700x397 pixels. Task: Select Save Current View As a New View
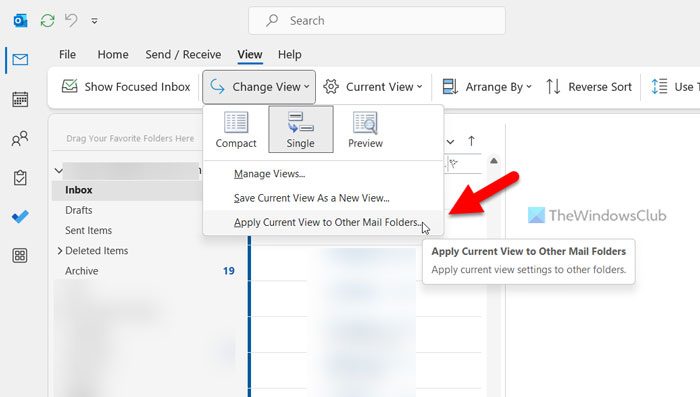click(324, 198)
